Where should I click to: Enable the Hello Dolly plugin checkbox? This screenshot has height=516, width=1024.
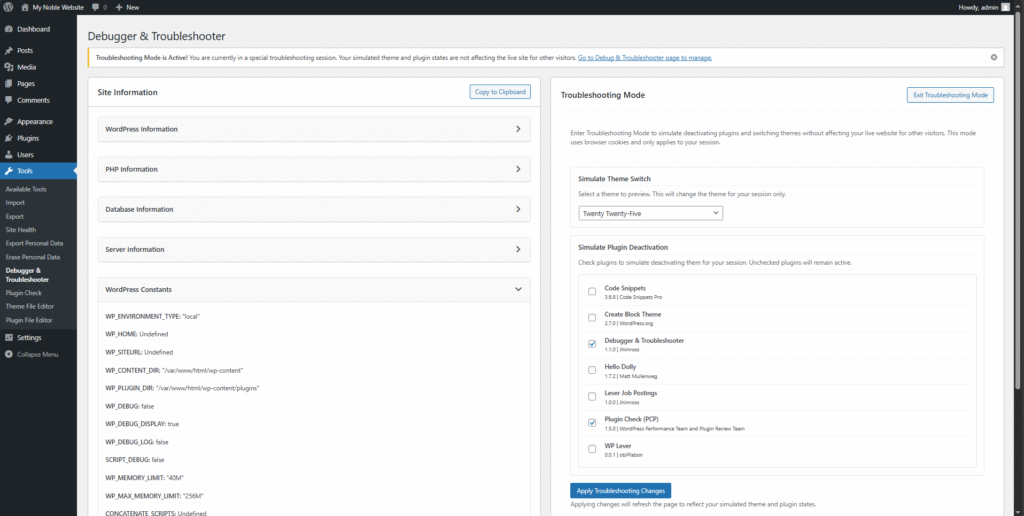(x=592, y=370)
